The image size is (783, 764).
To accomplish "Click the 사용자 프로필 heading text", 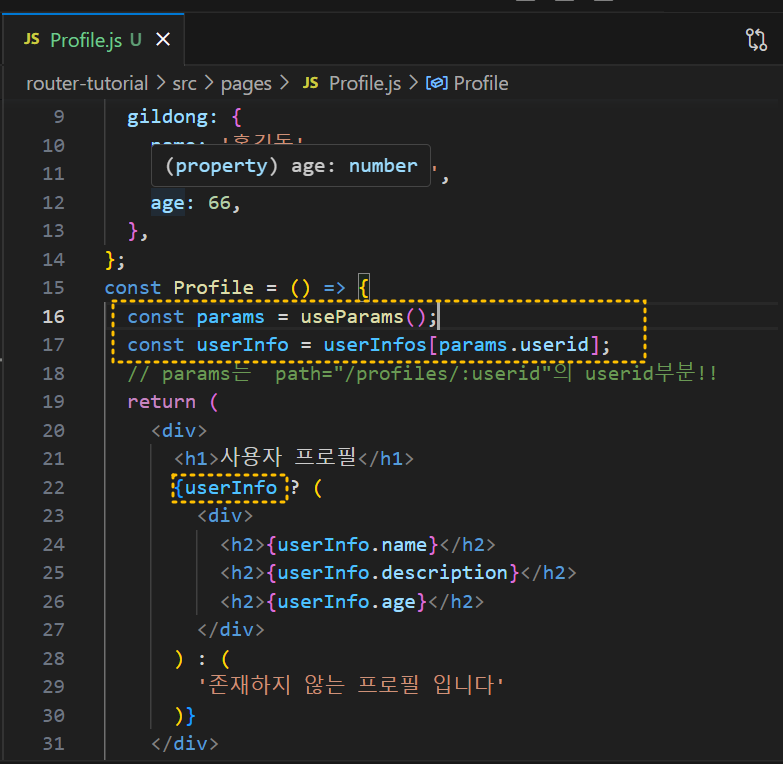I will pos(288,457).
